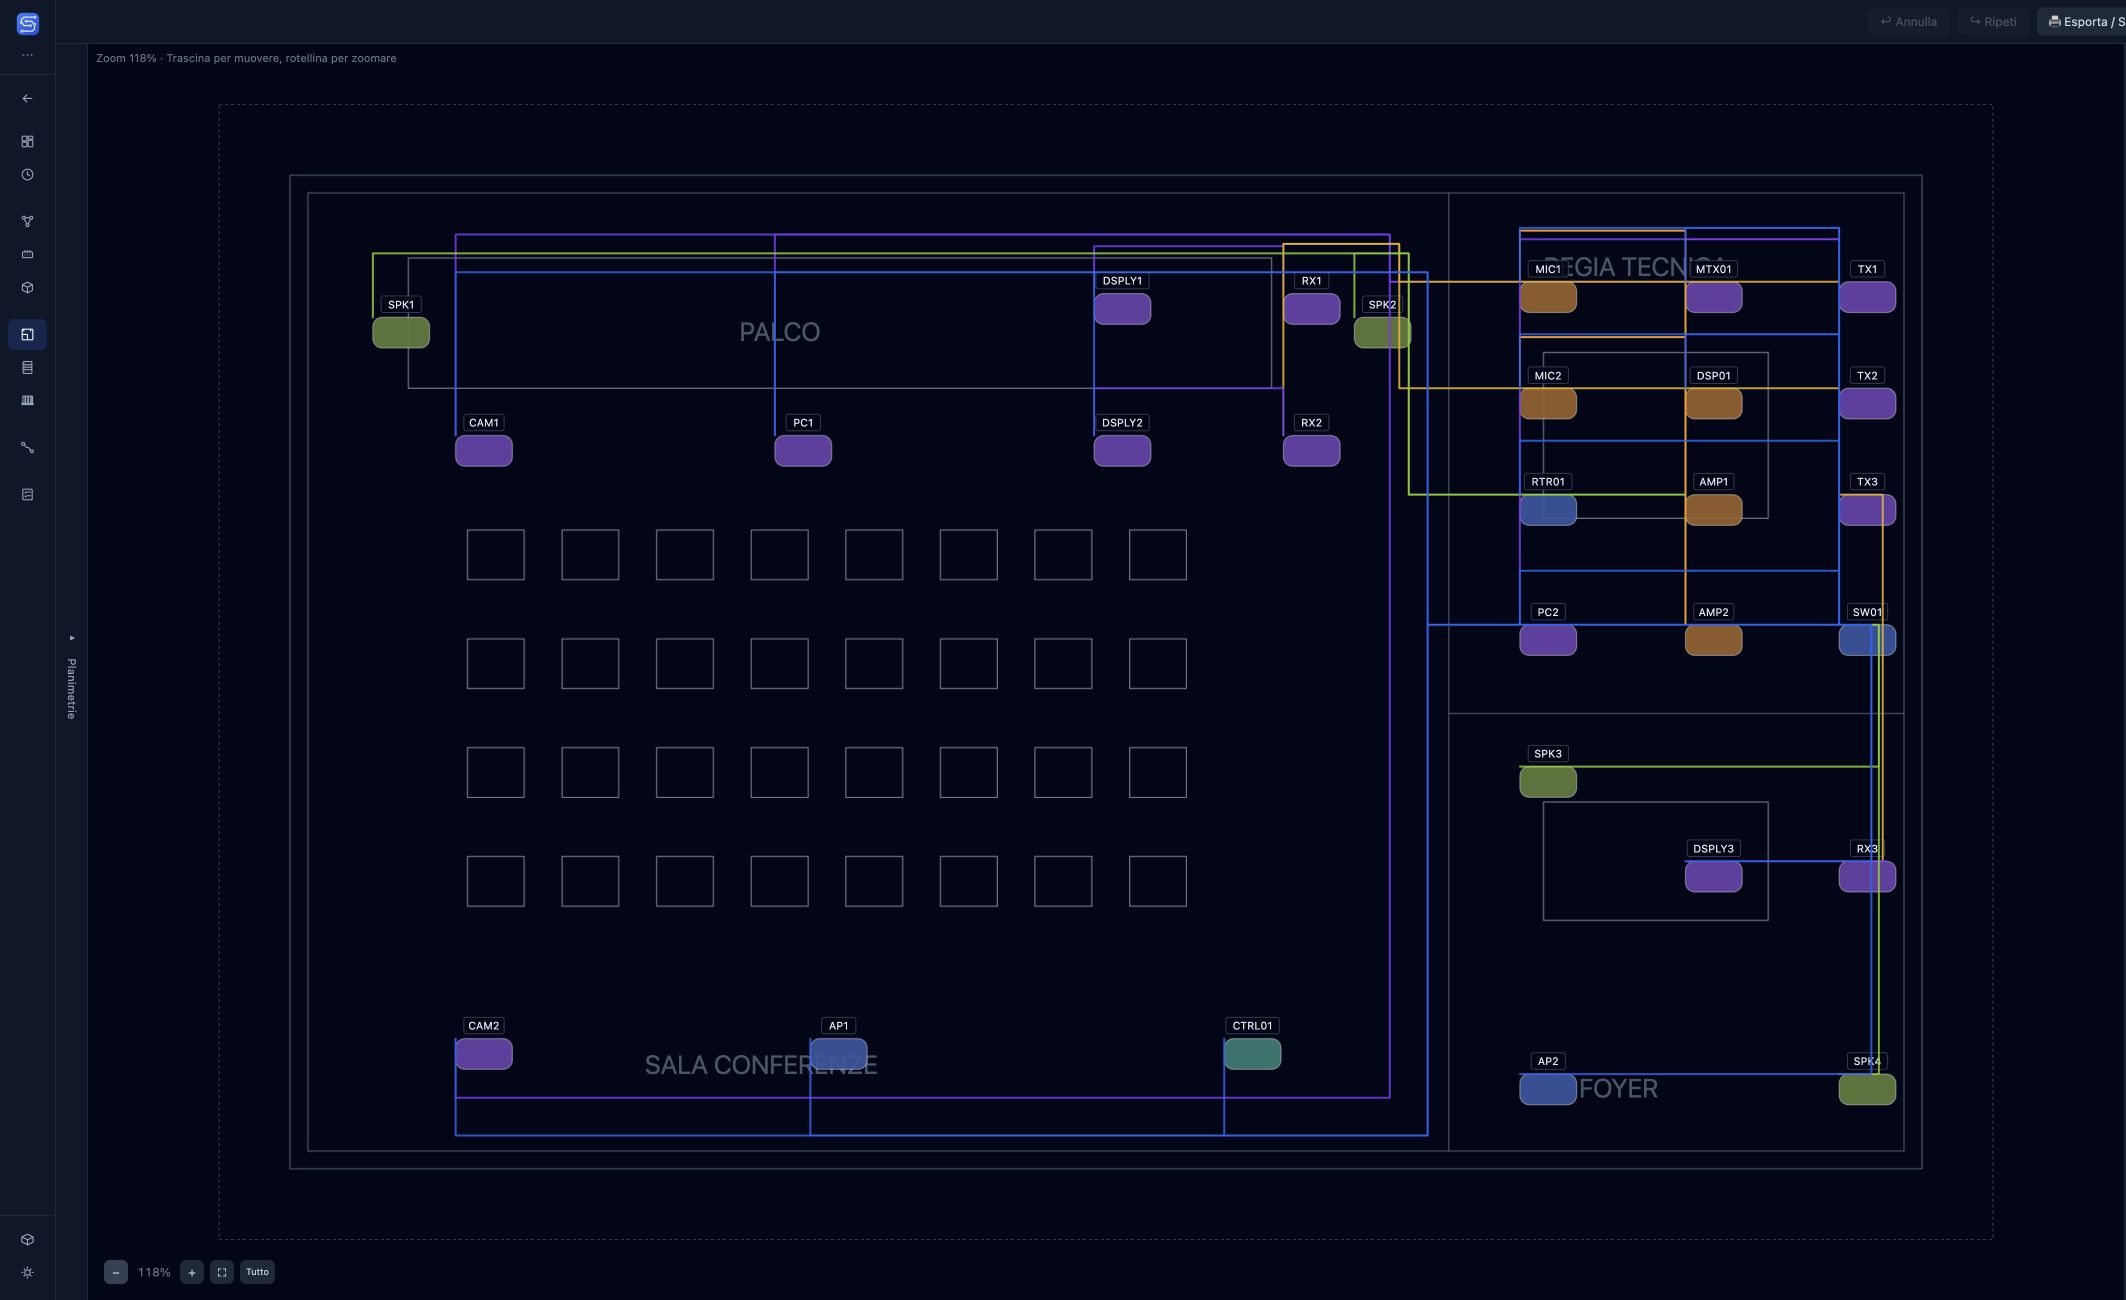Open the rack list icon in sidebar
The width and height of the screenshot is (2126, 1300).
27,367
